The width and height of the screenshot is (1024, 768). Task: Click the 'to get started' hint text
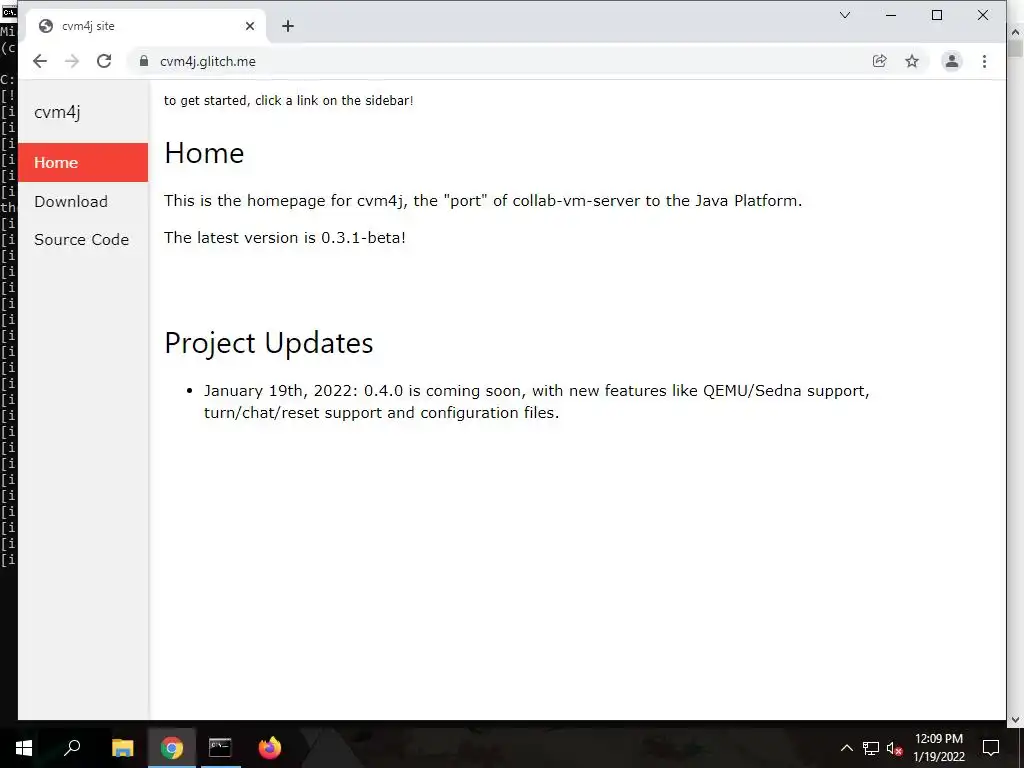point(289,101)
